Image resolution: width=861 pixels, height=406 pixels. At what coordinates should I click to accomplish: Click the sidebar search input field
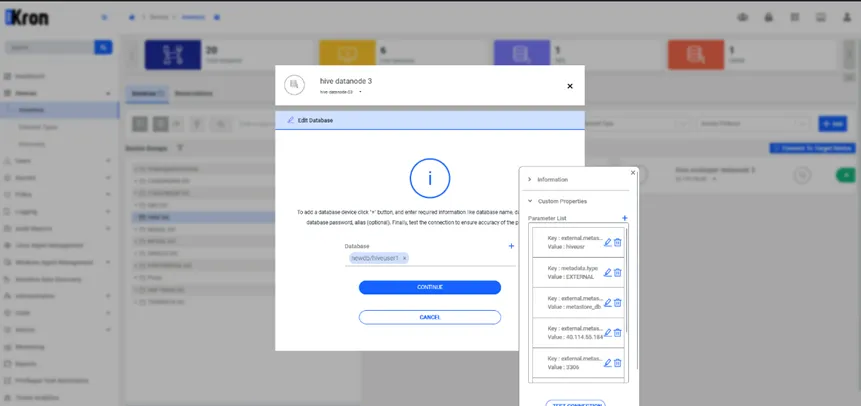tap(49, 47)
